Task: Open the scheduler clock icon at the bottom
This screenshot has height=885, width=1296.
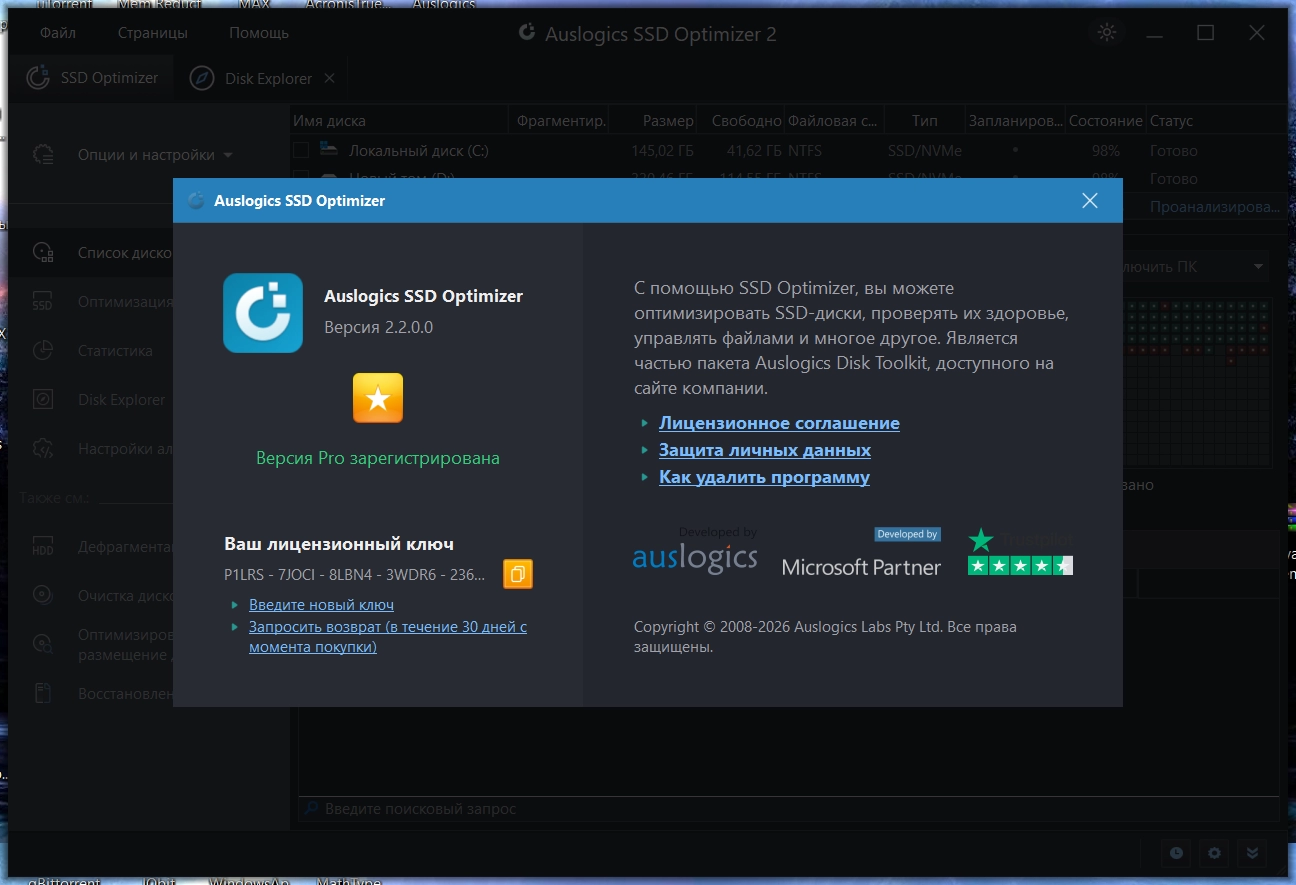Action: click(1176, 853)
